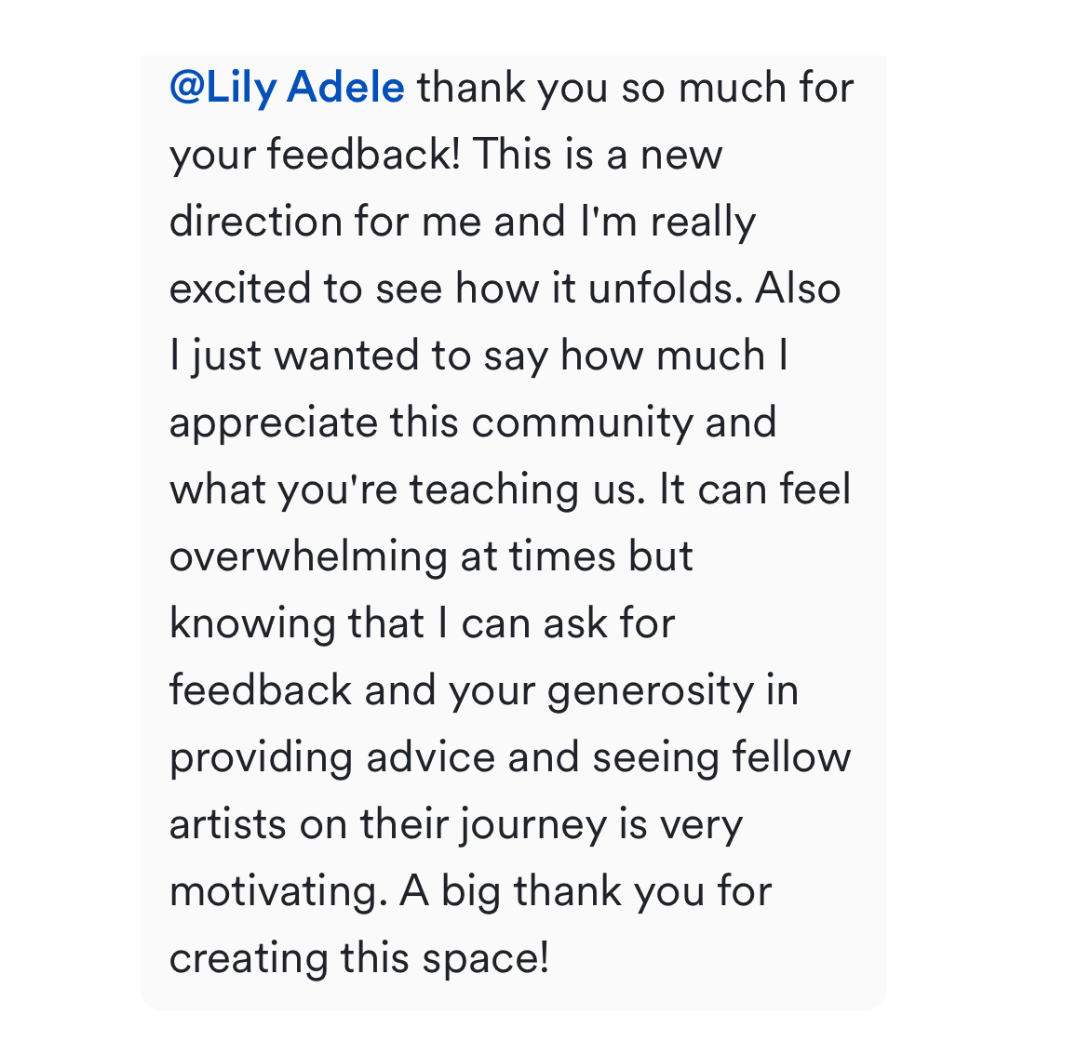Click the text 'your feedback!' on second line
The image size is (1080, 1043).
315,154
